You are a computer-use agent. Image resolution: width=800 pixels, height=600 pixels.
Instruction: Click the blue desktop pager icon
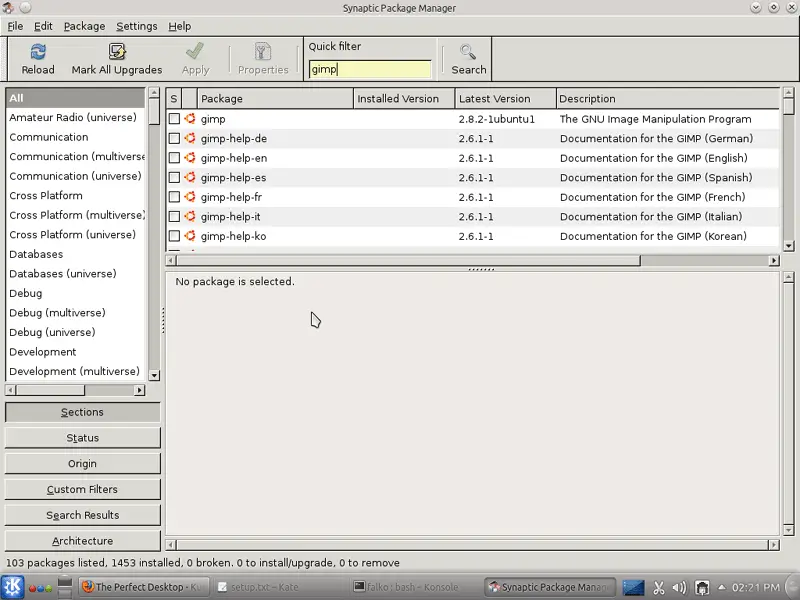pos(633,587)
